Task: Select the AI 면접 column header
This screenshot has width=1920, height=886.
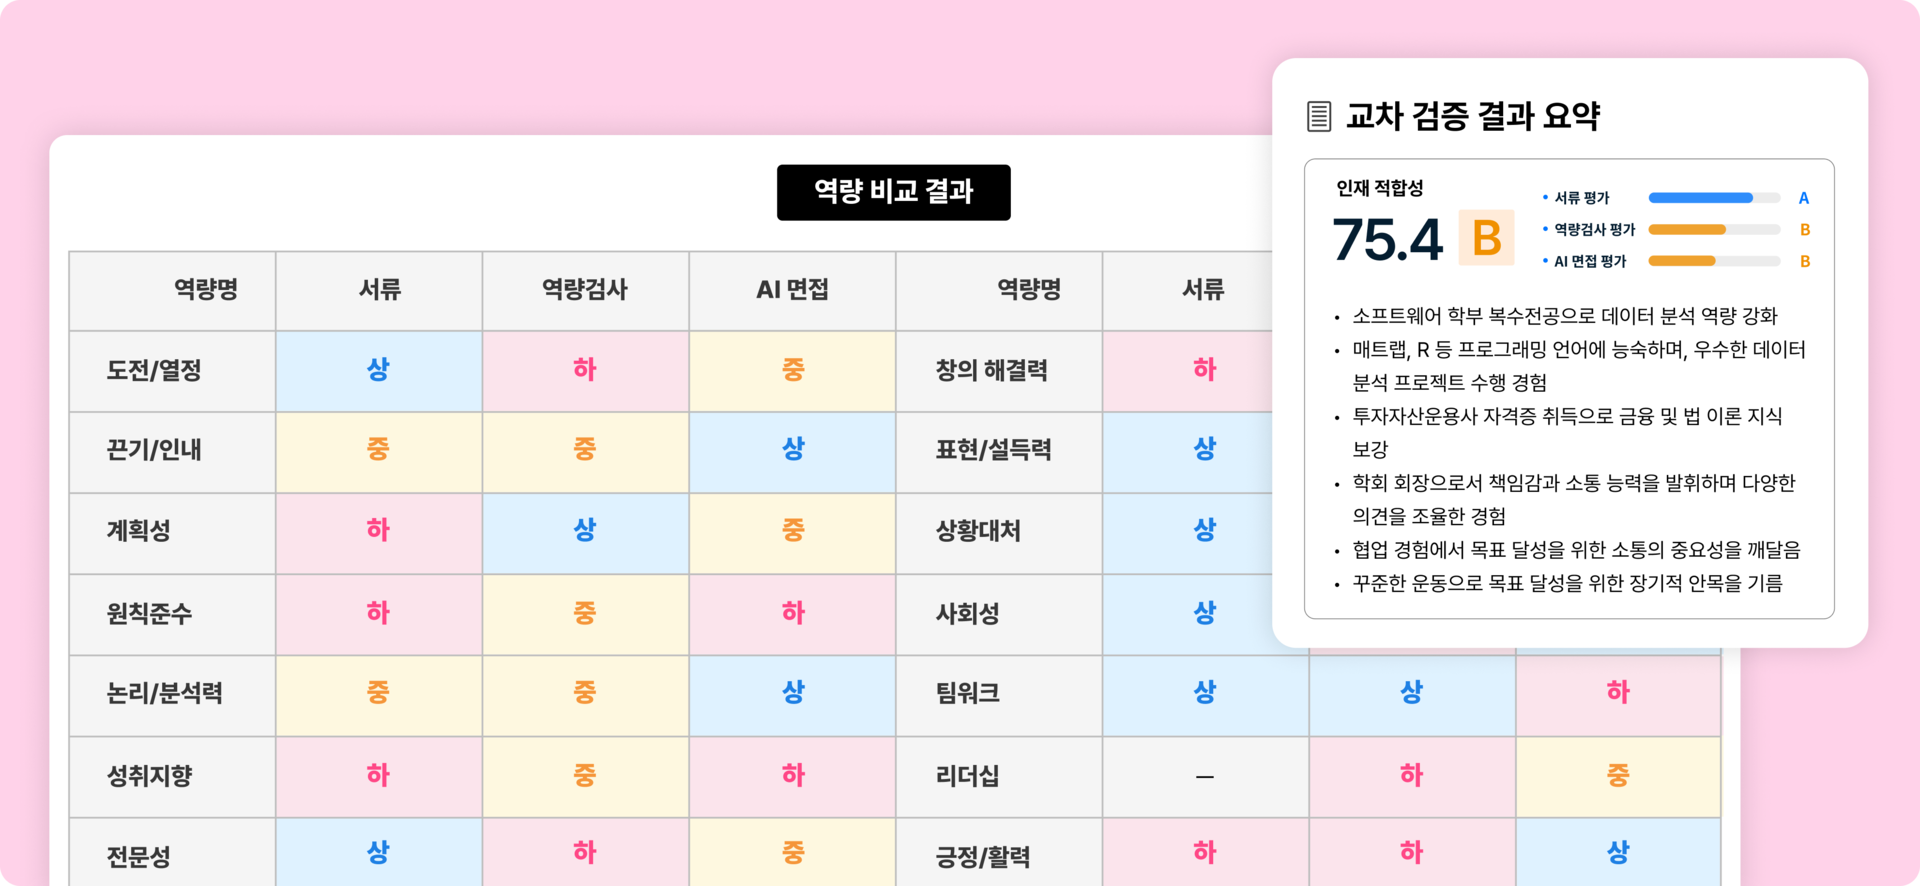Action: pos(792,290)
